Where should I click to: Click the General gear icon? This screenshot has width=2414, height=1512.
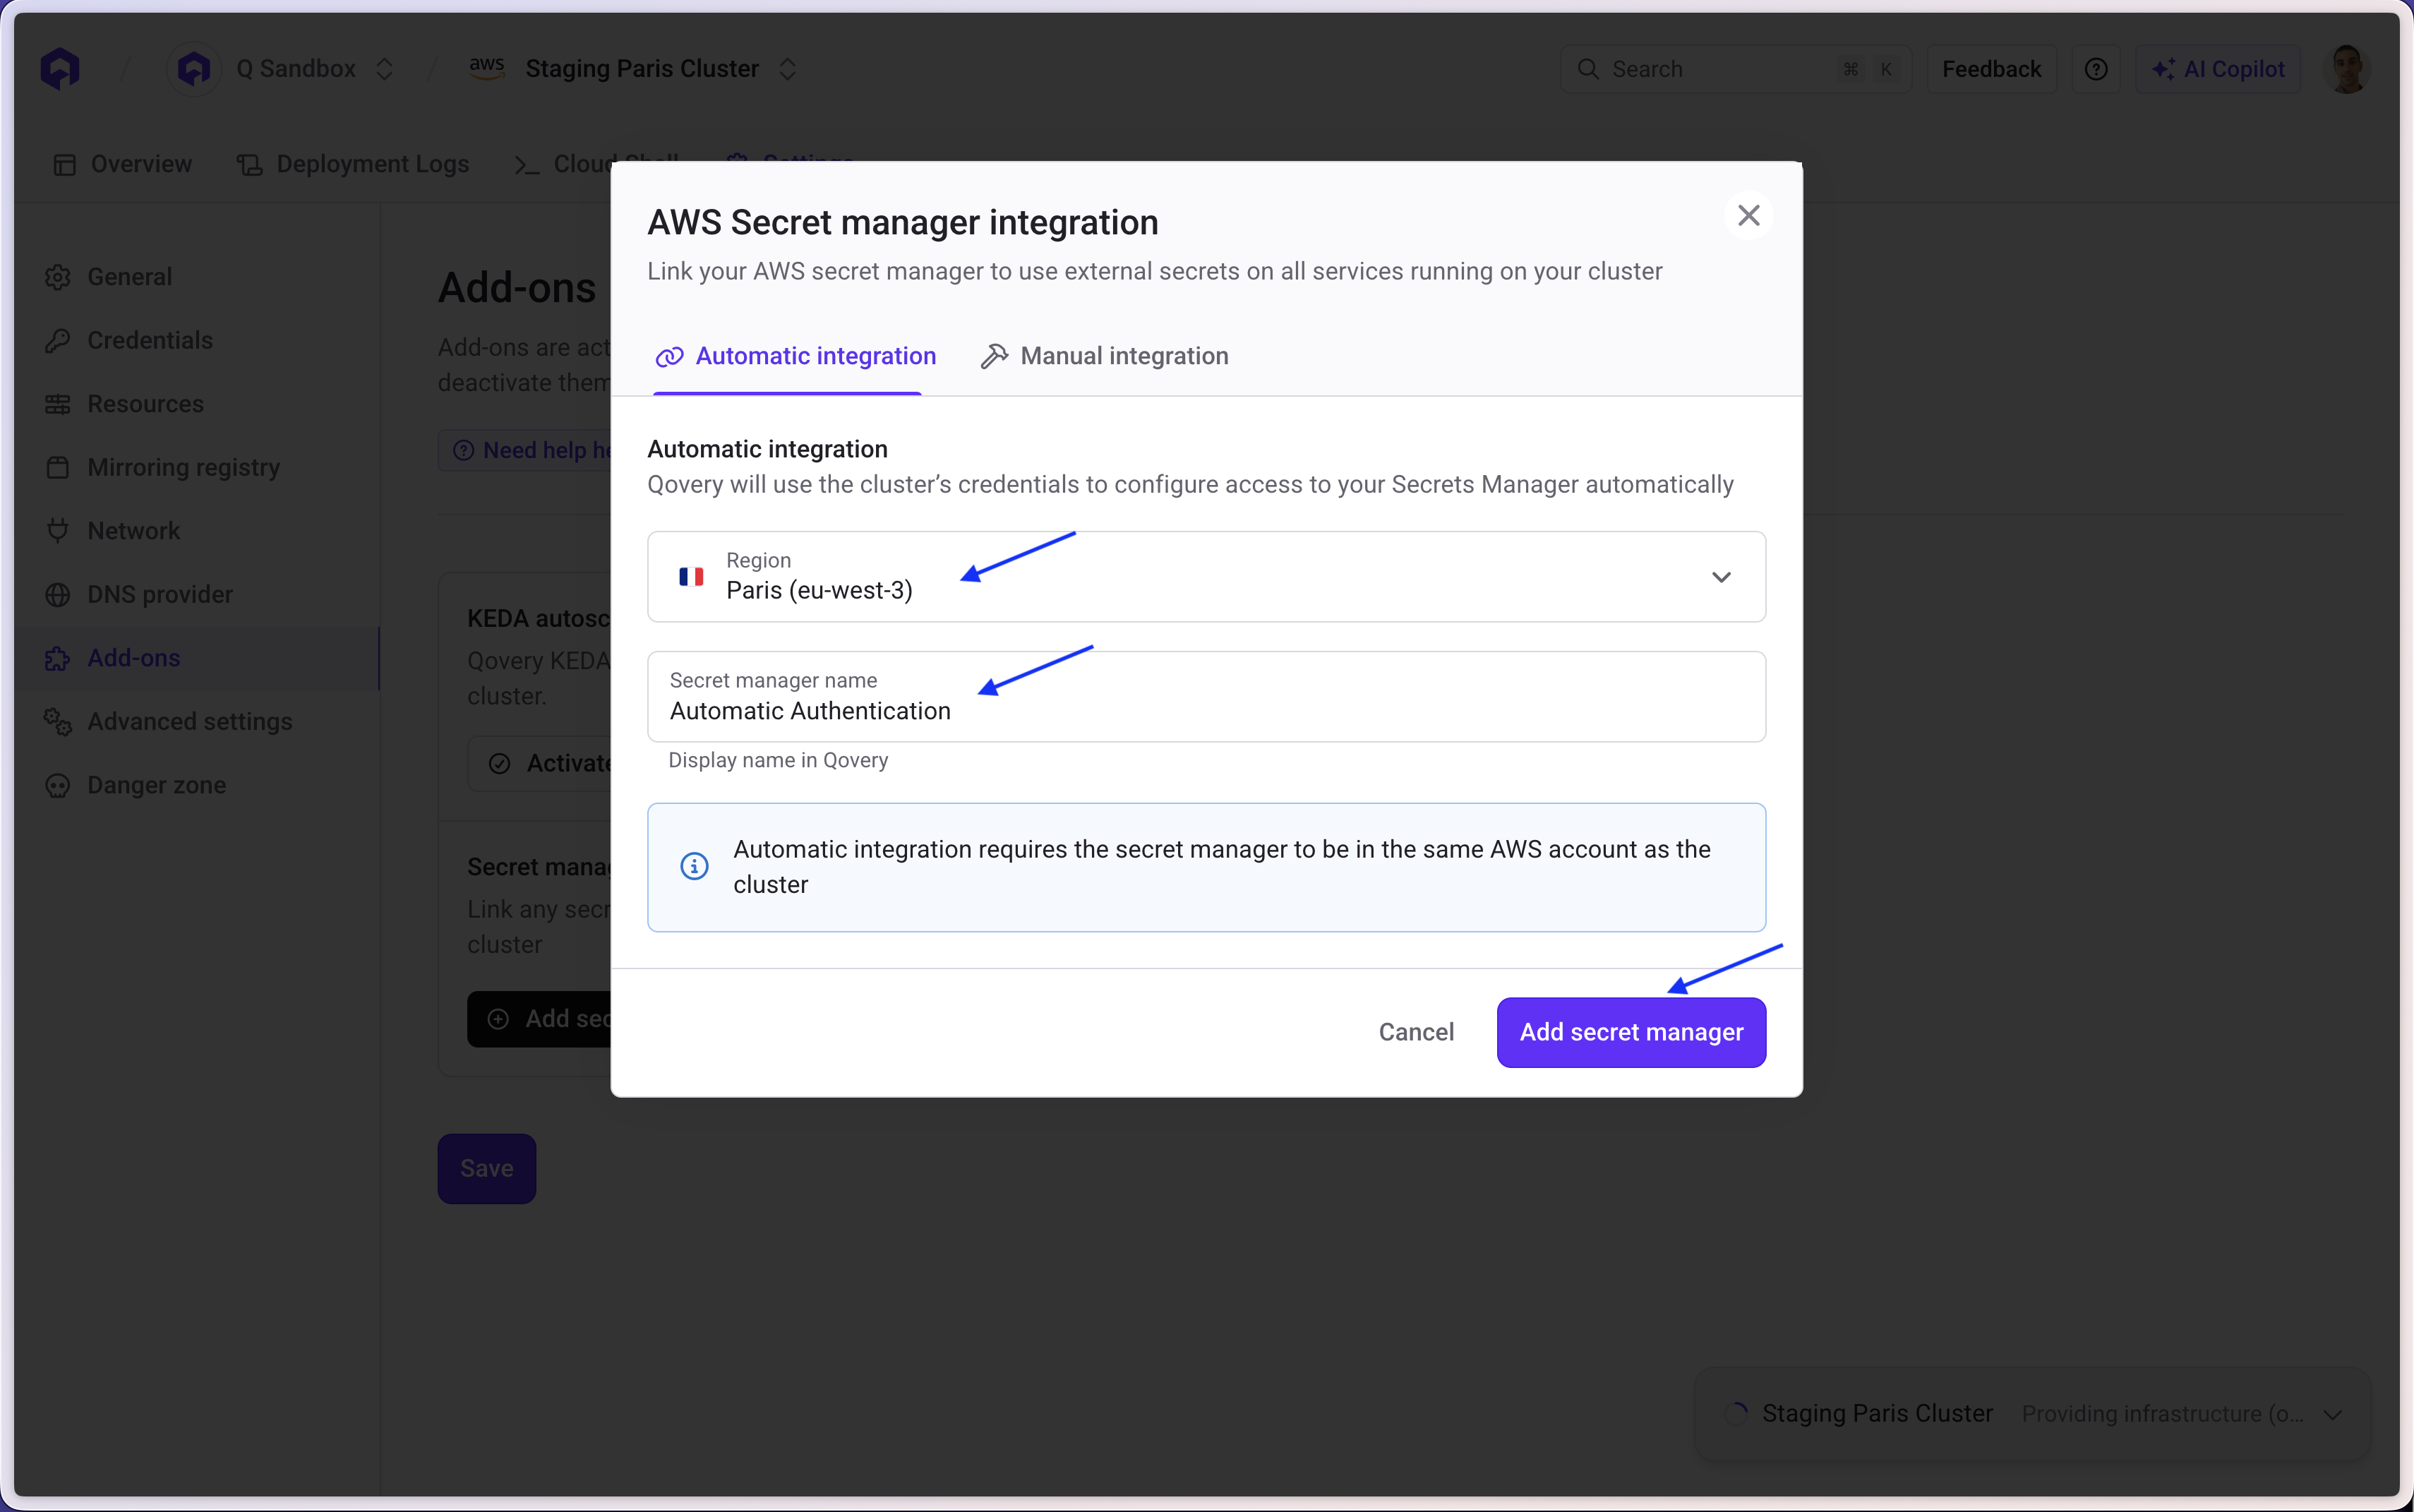58,277
